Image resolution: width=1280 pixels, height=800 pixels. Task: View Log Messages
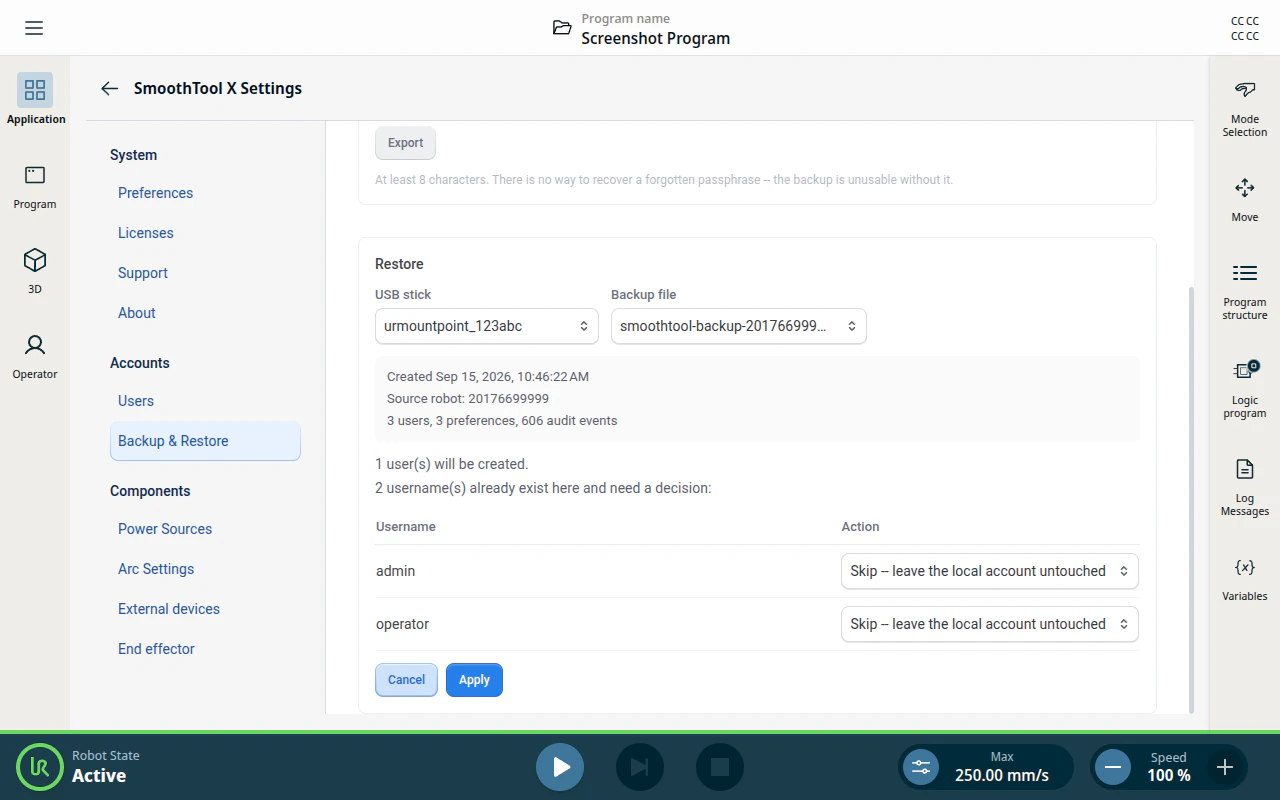point(1245,488)
